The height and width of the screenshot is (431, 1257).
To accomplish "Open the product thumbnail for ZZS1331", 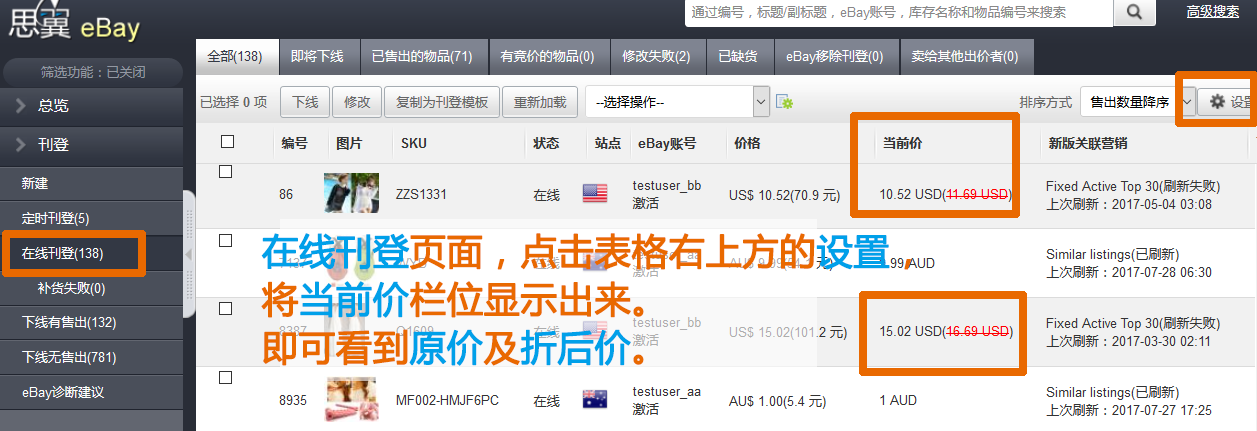I will [x=350, y=193].
